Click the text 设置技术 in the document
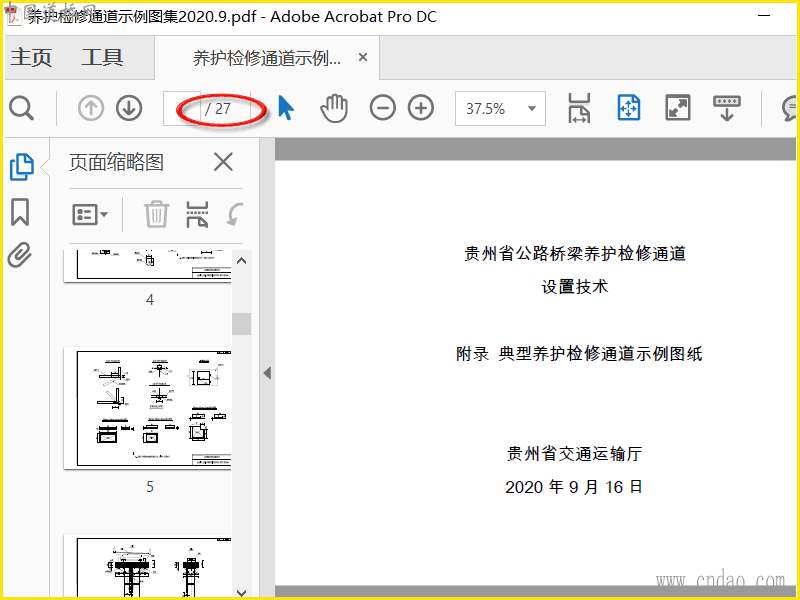 point(574,287)
